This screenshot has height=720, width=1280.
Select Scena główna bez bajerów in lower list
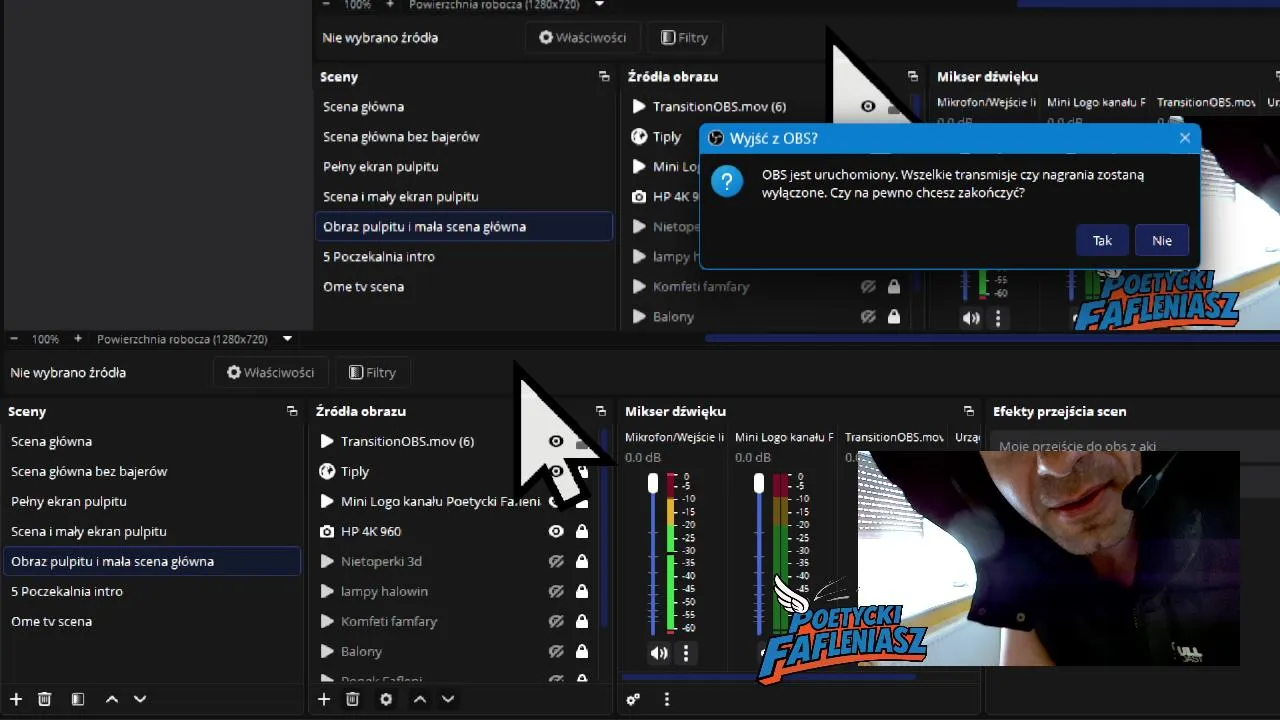pyautogui.click(x=152, y=471)
